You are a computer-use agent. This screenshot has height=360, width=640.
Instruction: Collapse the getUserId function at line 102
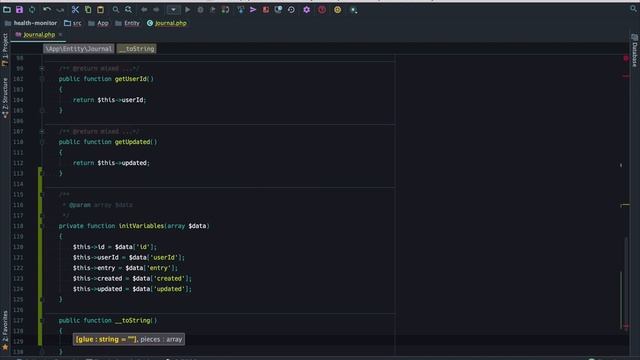pos(42,79)
